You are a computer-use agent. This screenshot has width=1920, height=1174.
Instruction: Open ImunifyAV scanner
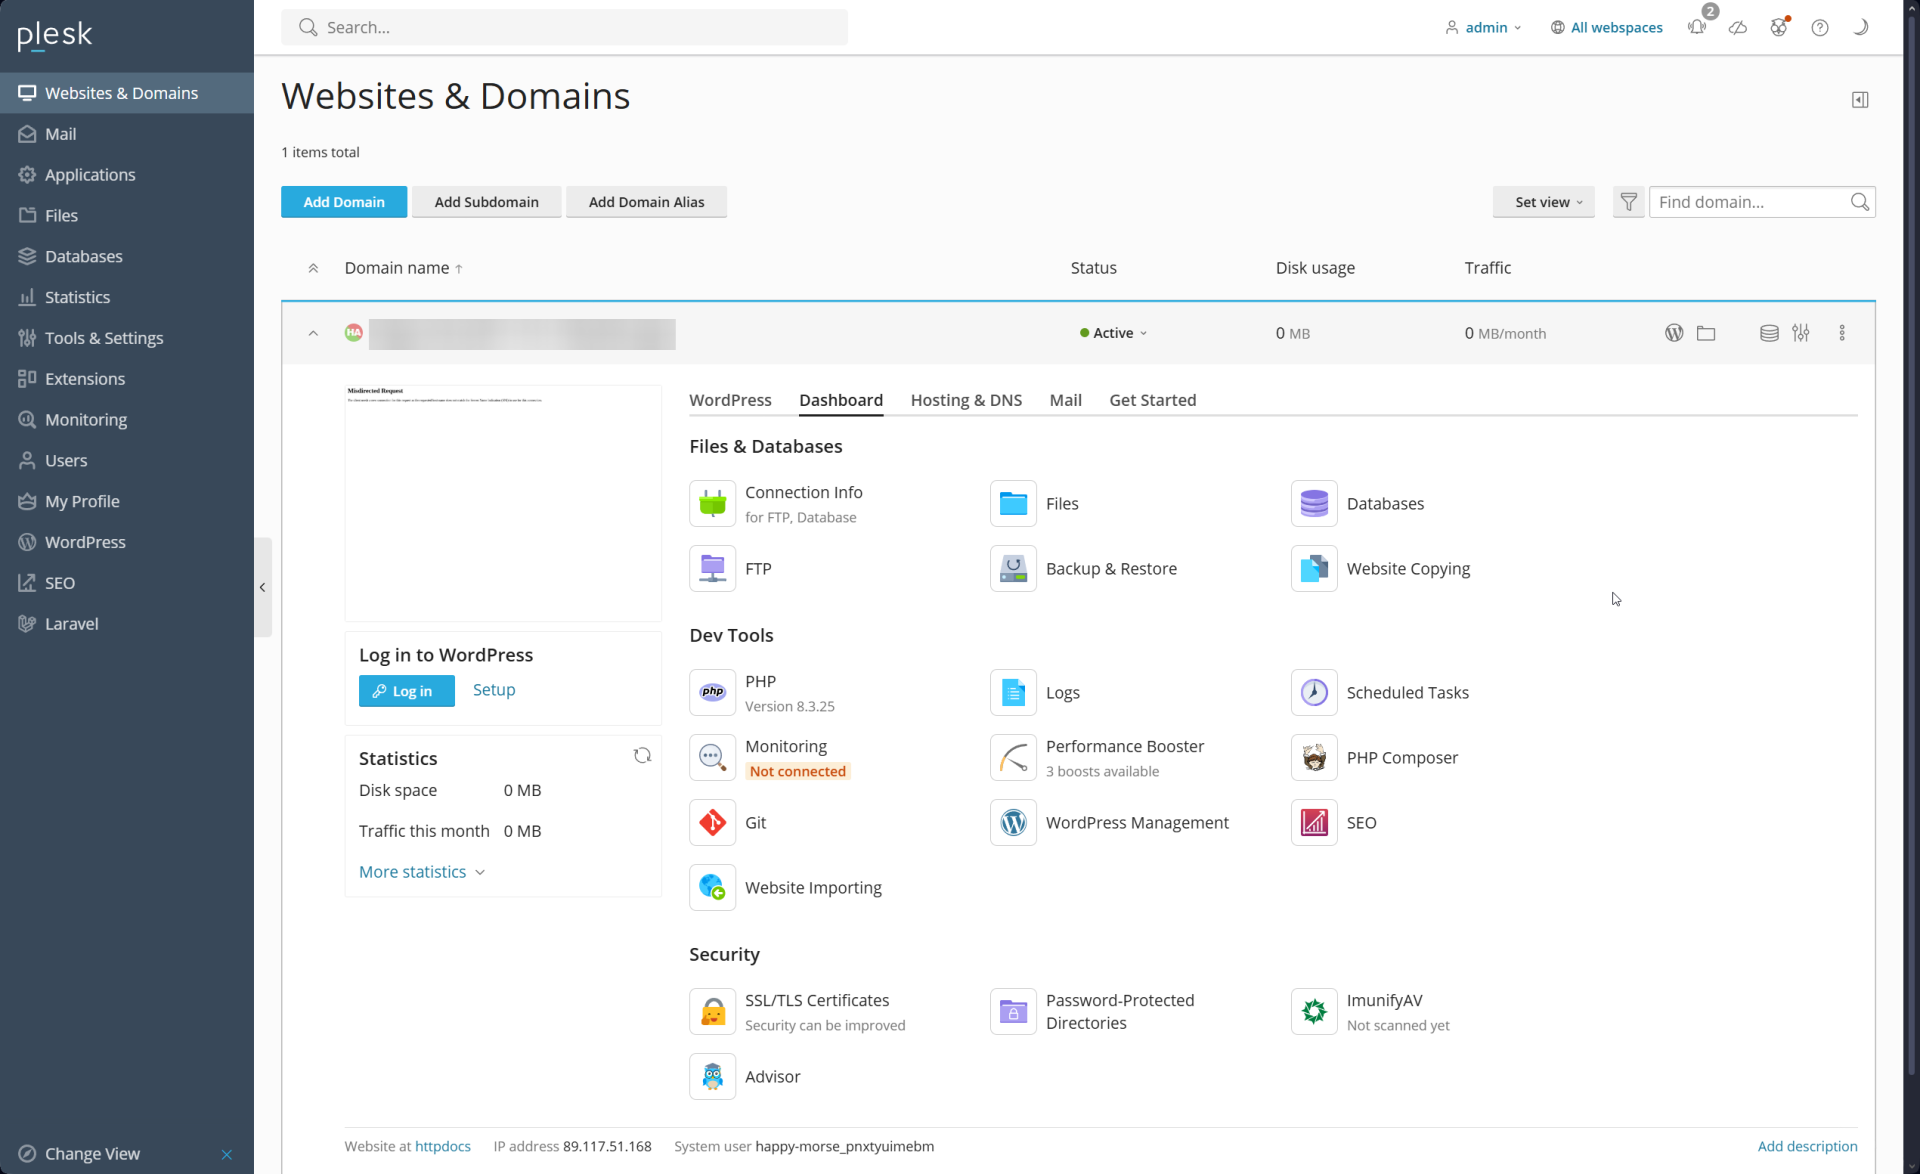click(1370, 1011)
